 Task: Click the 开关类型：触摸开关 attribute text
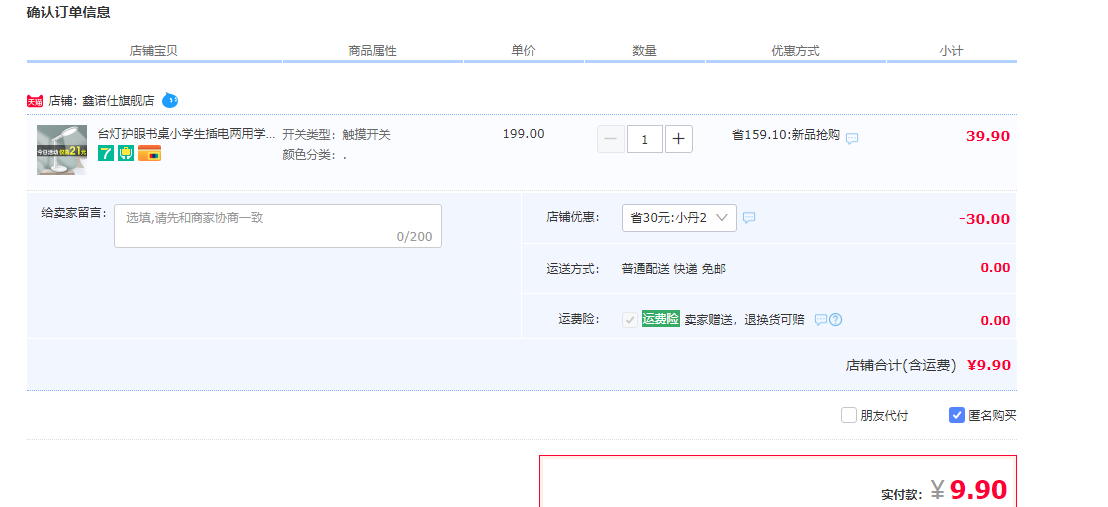coord(336,134)
